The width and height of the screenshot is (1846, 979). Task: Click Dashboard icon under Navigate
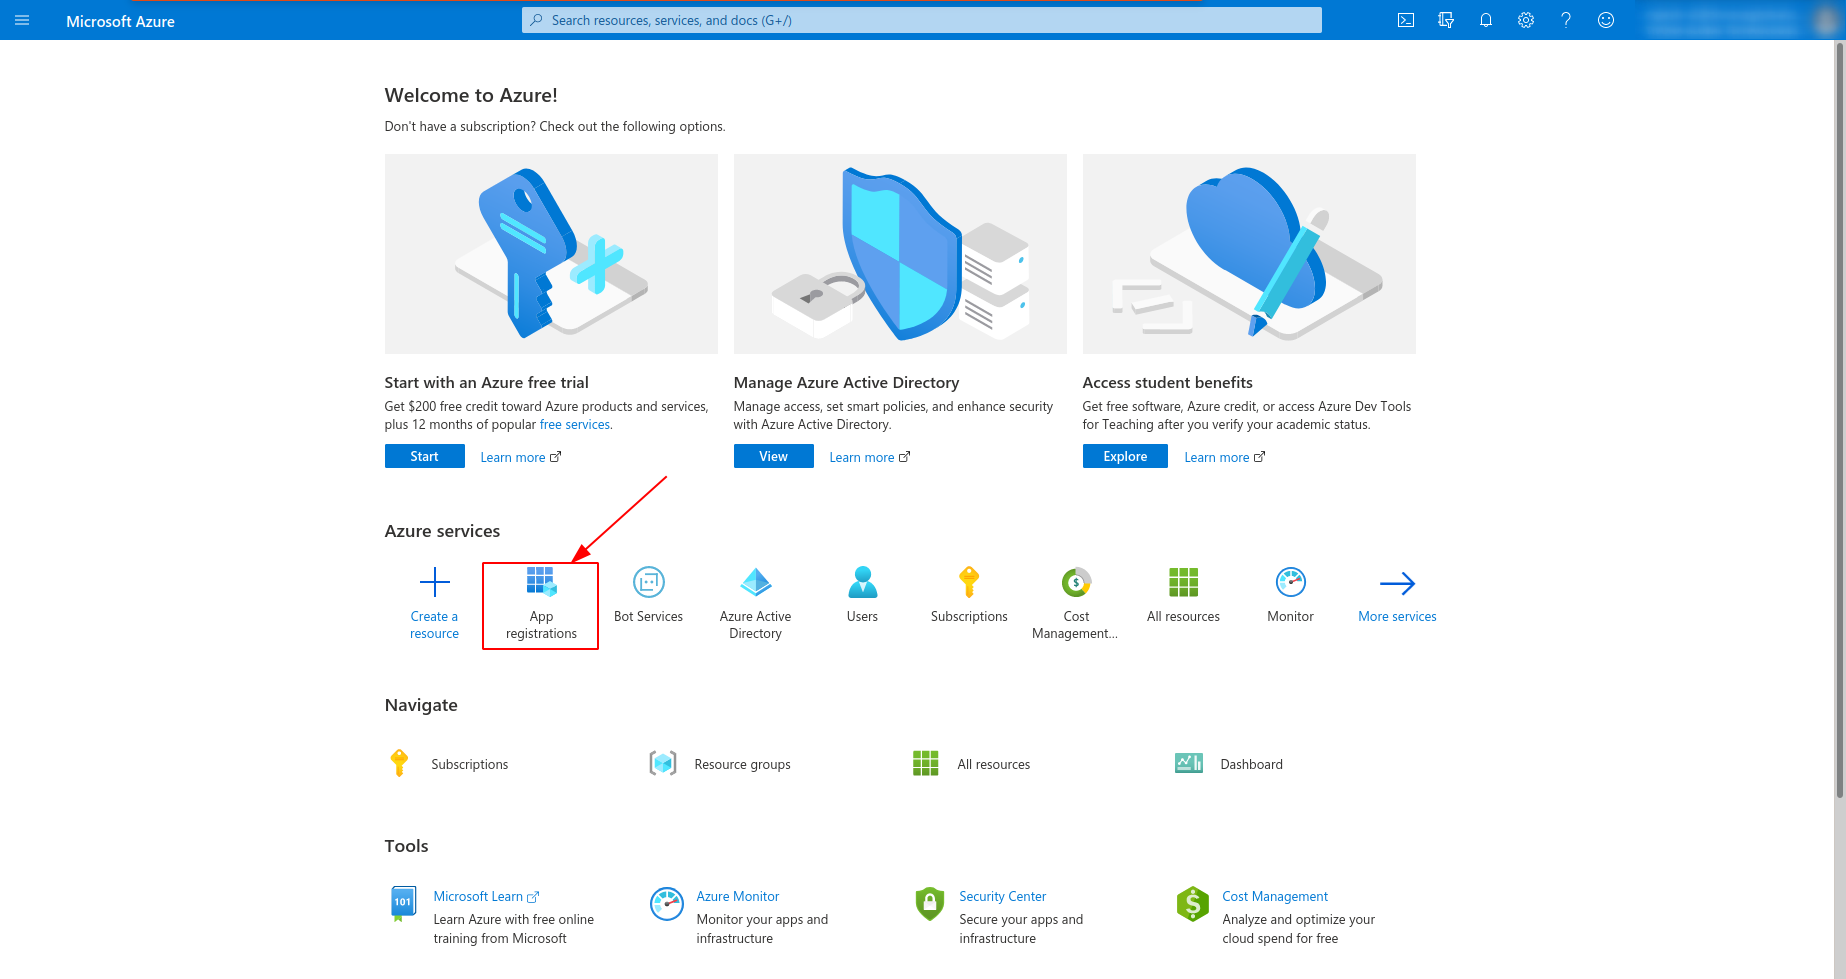1189,763
